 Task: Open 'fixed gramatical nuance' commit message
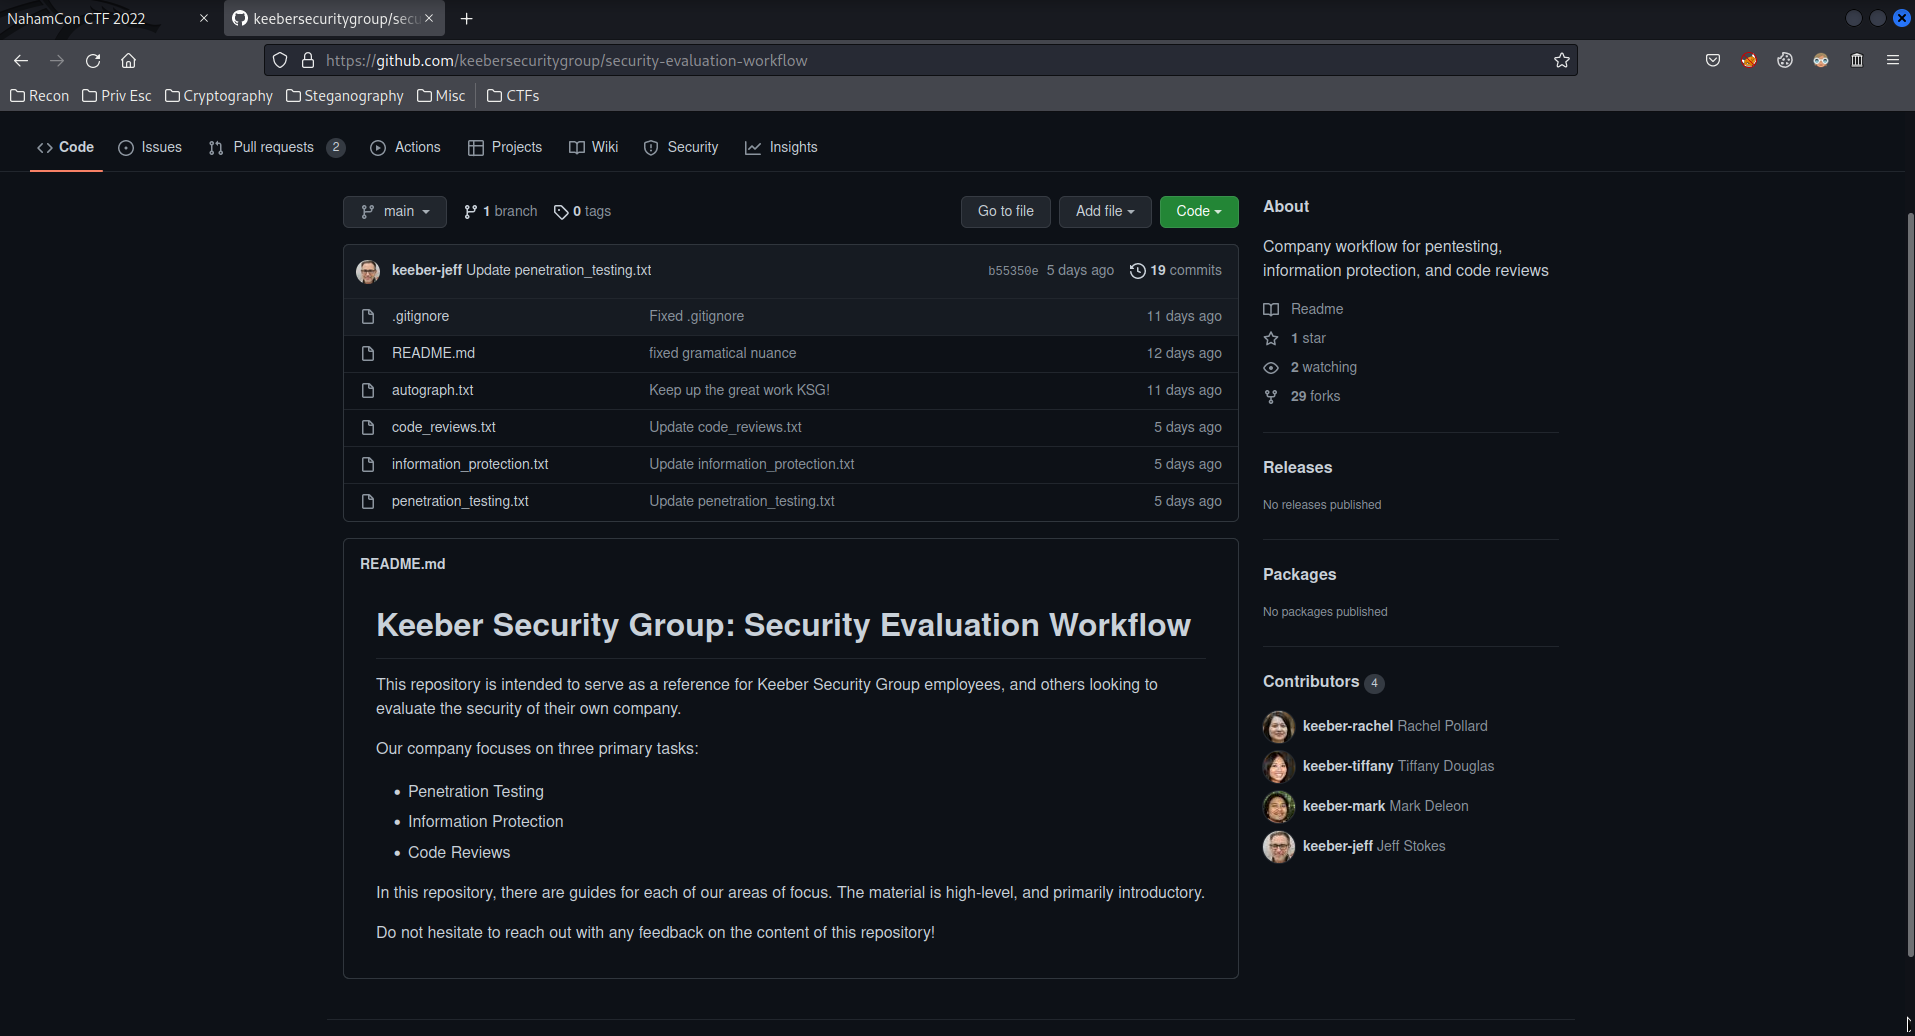(x=722, y=353)
